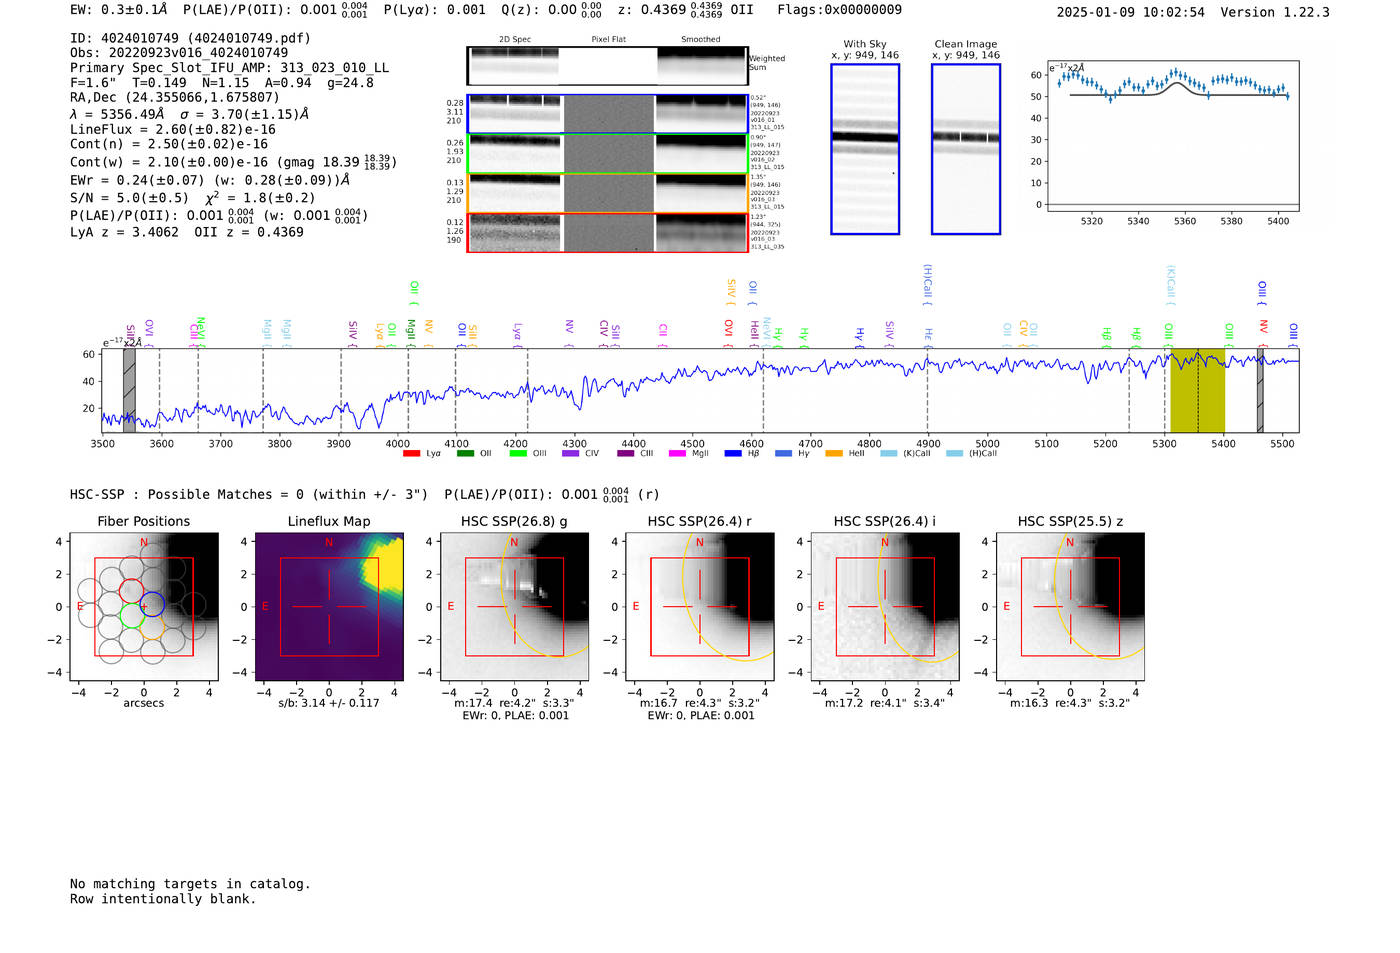
Task: Open the HSC SSP(26.4) i image
Action: coord(885,607)
